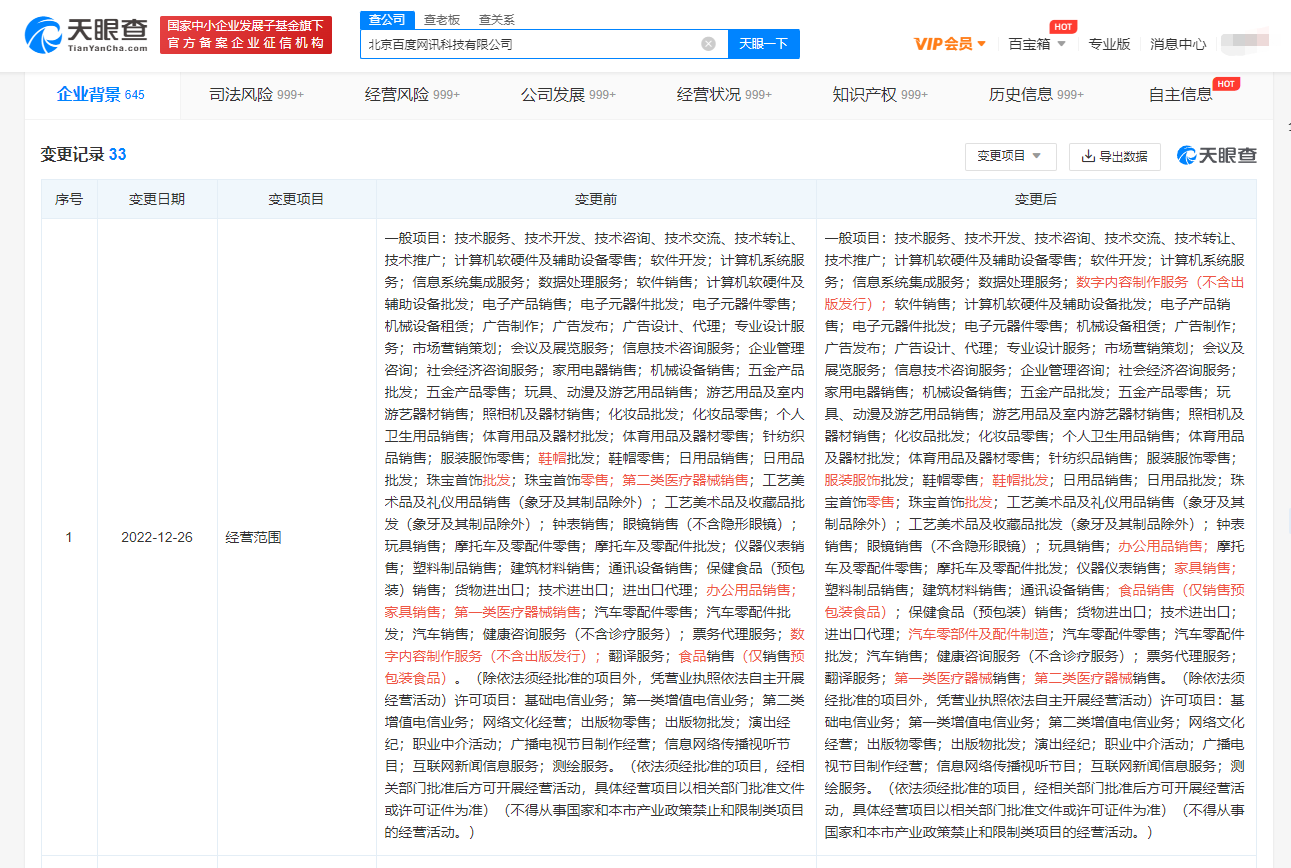Click the 序号 column header
Screen dimensions: 1291x868
(69, 200)
